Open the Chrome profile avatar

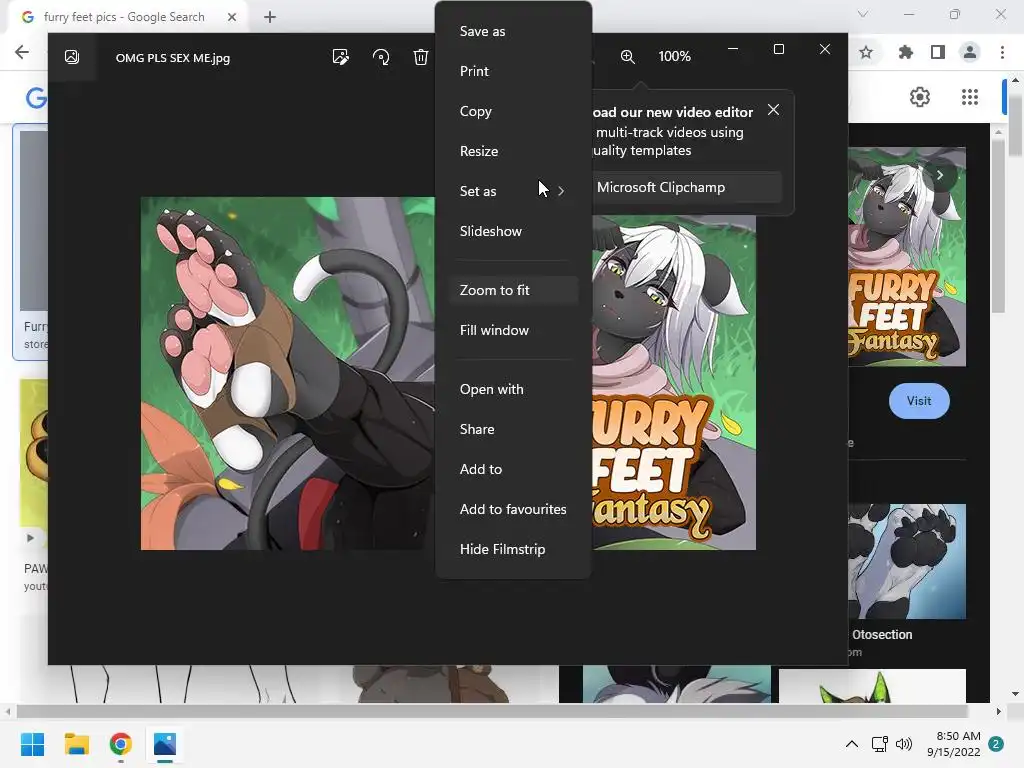[x=970, y=52]
